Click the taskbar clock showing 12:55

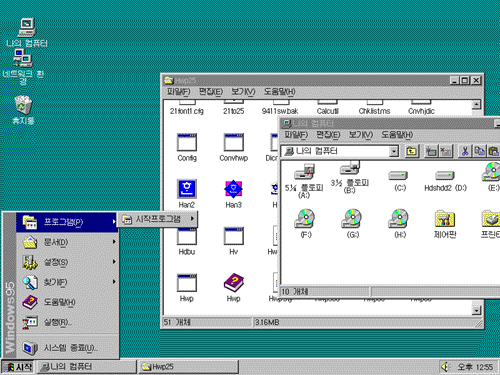tap(475, 367)
